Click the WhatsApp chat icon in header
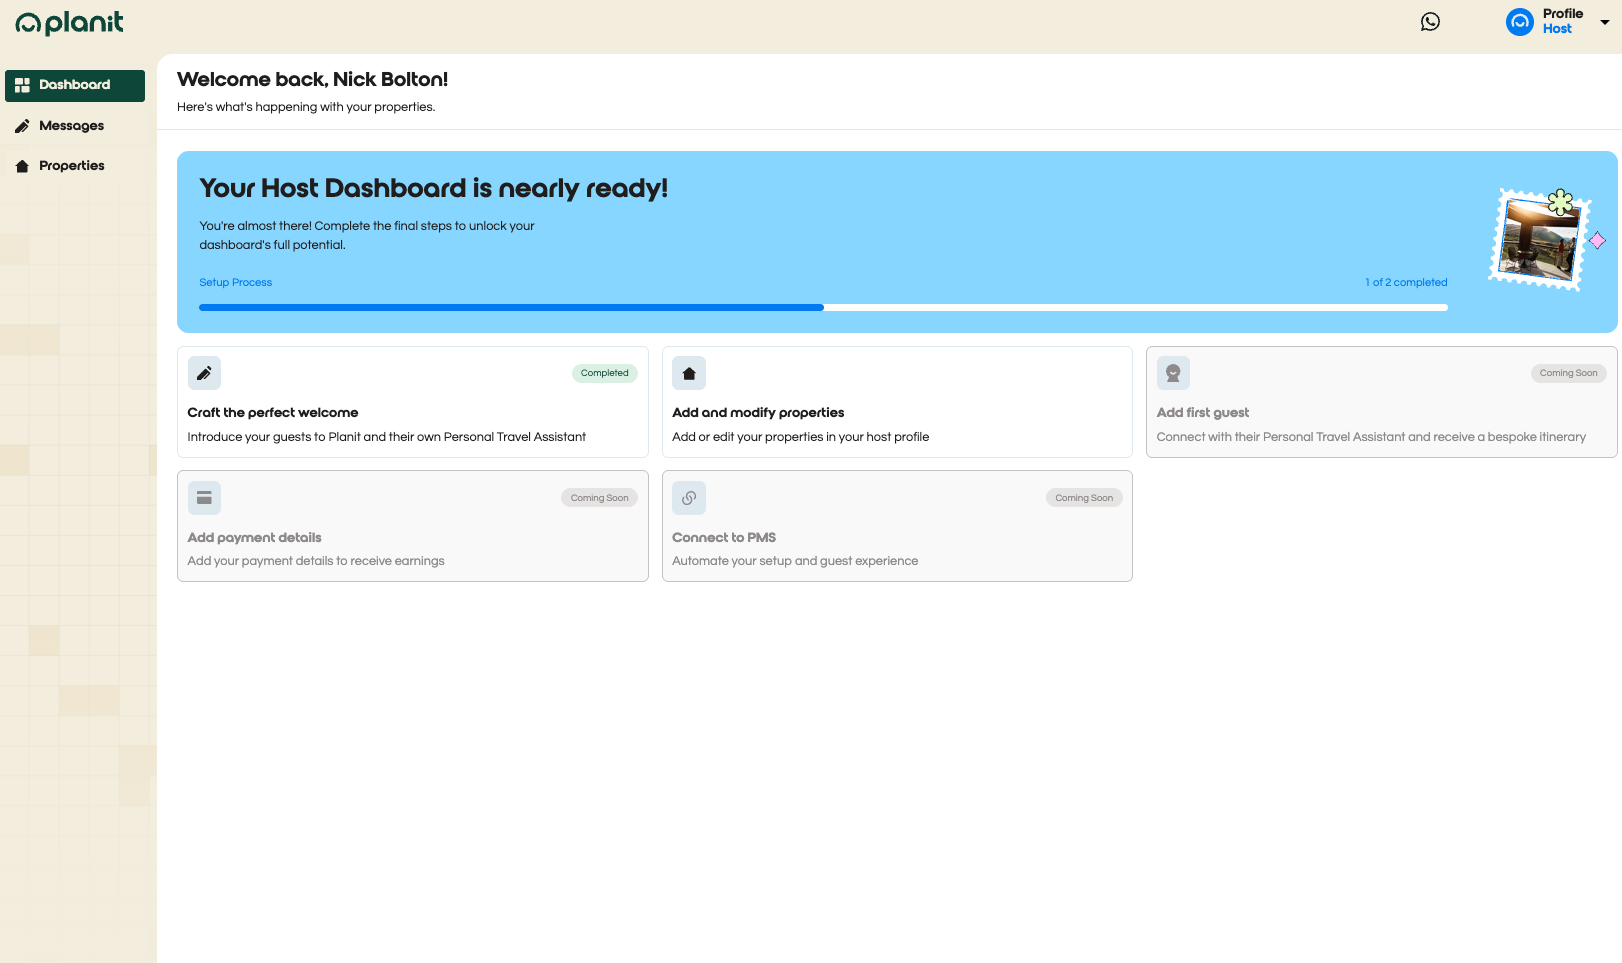 [x=1430, y=22]
